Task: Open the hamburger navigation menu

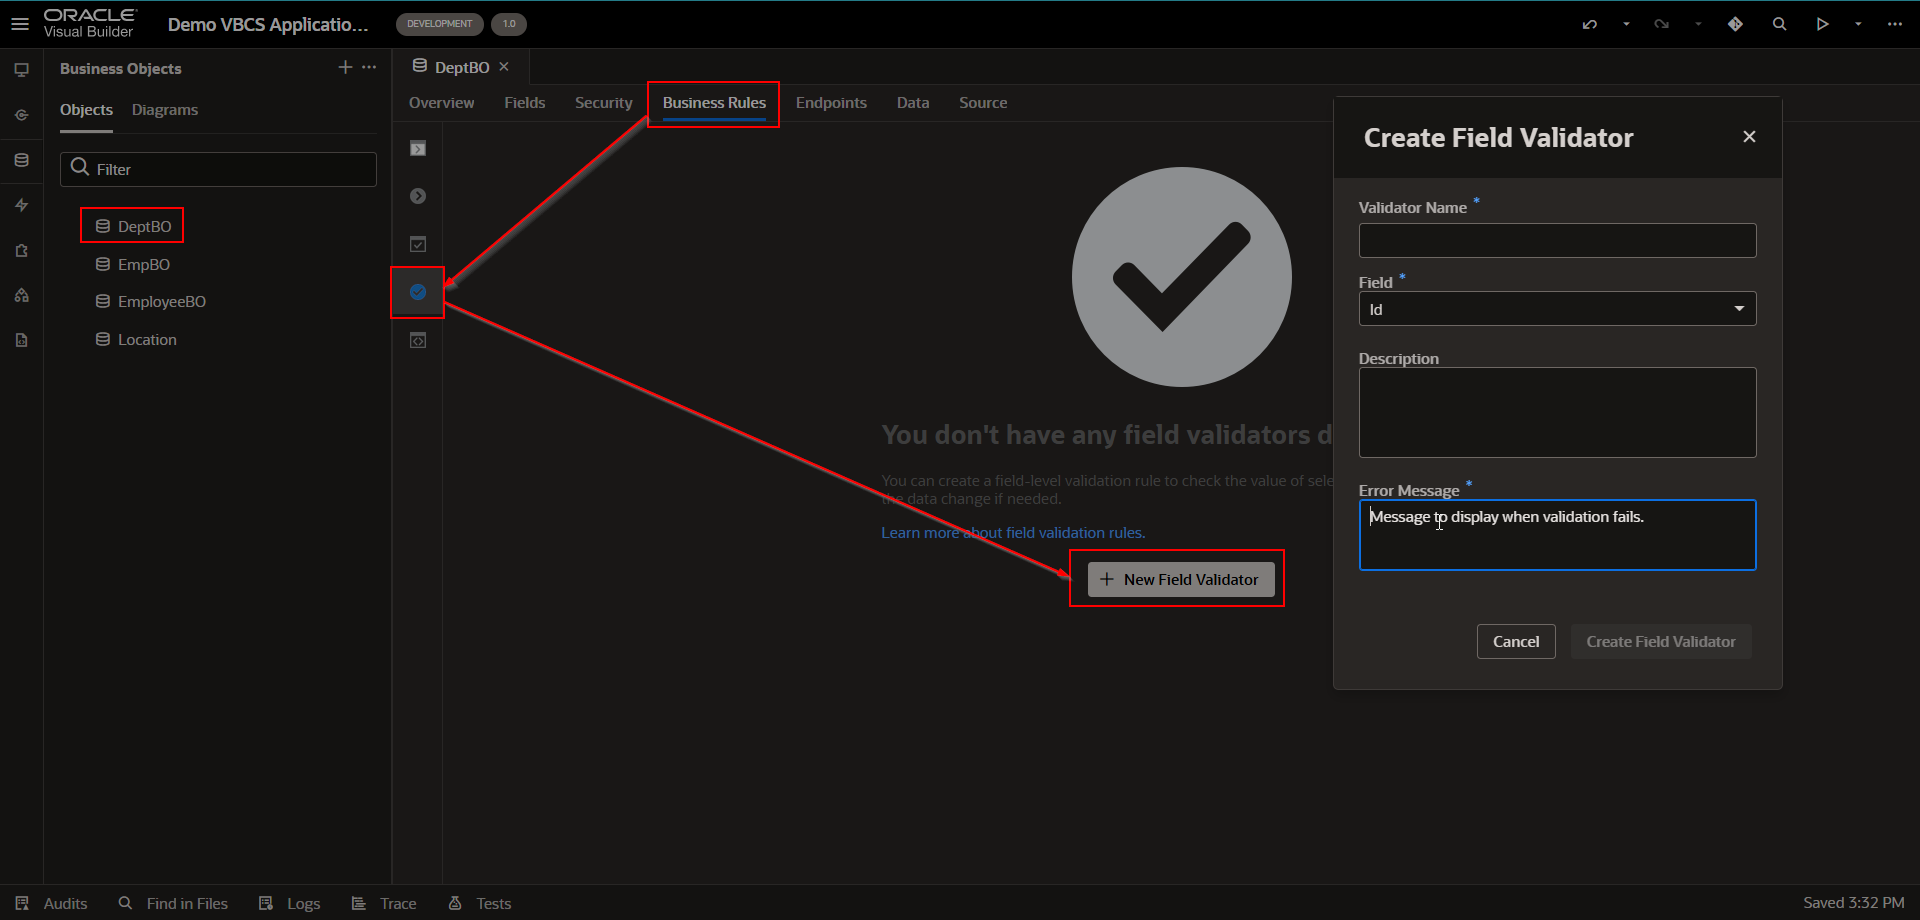Action: click(20, 23)
